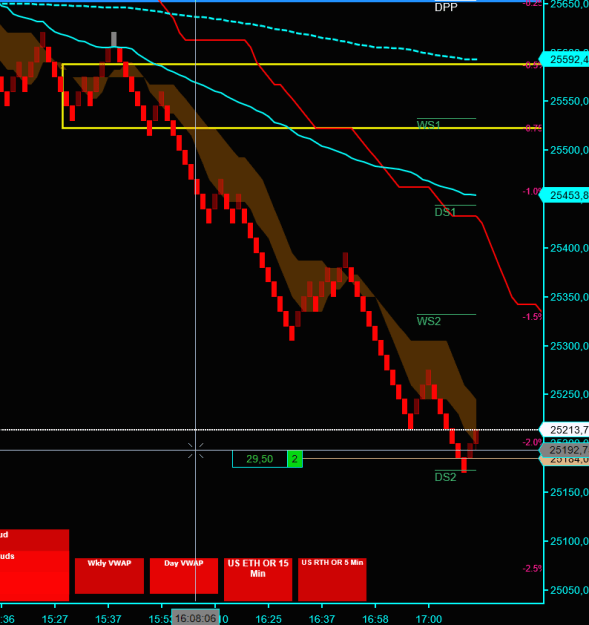Screen dimensions: 589x625
Task: Select the US RTH OR 5 Min box
Action: (x=332, y=579)
